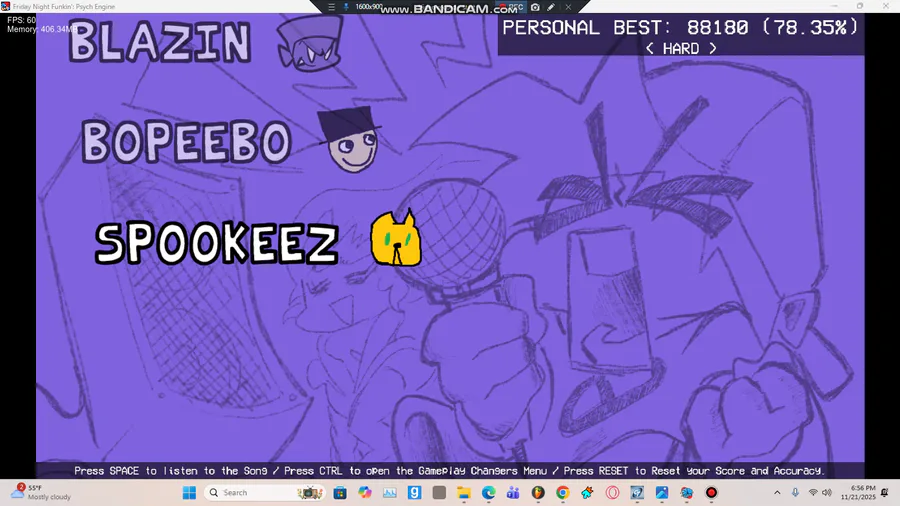Open the gray square taskbar app

point(439,492)
